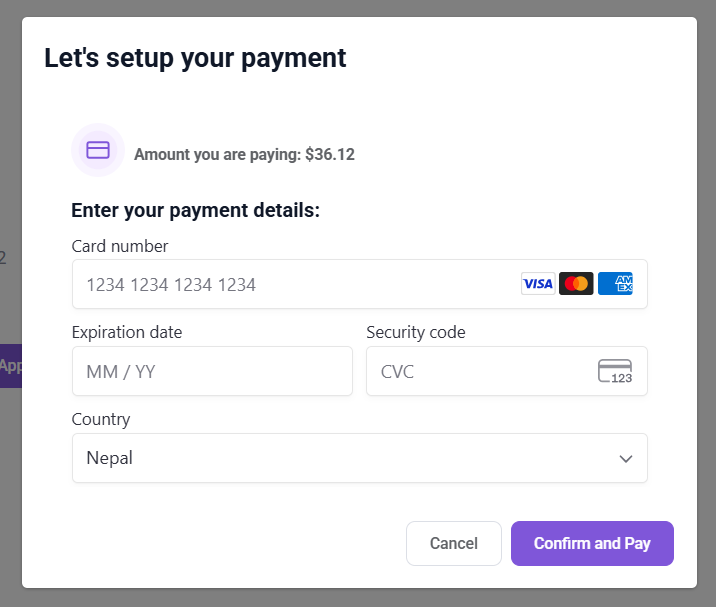Click the Mastercard logo
716x607 pixels.
click(x=576, y=284)
